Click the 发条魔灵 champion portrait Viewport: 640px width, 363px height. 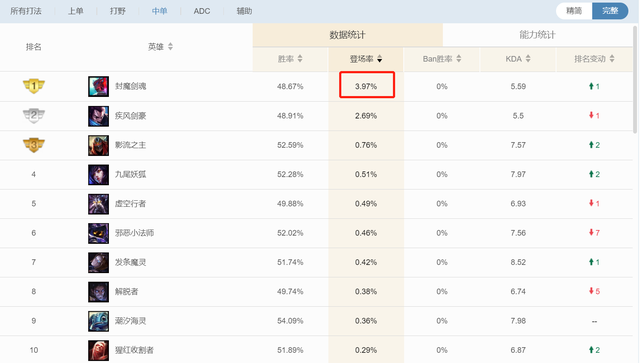point(98,262)
